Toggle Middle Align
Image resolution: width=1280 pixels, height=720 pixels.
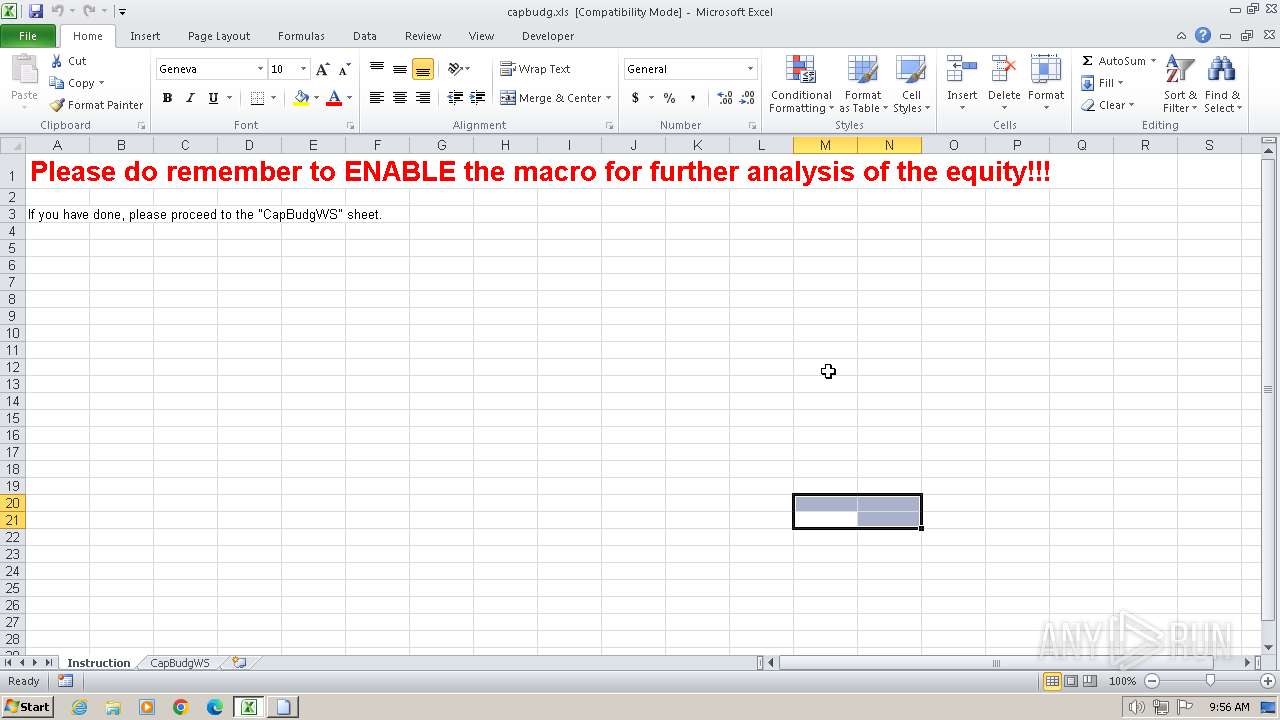click(400, 69)
